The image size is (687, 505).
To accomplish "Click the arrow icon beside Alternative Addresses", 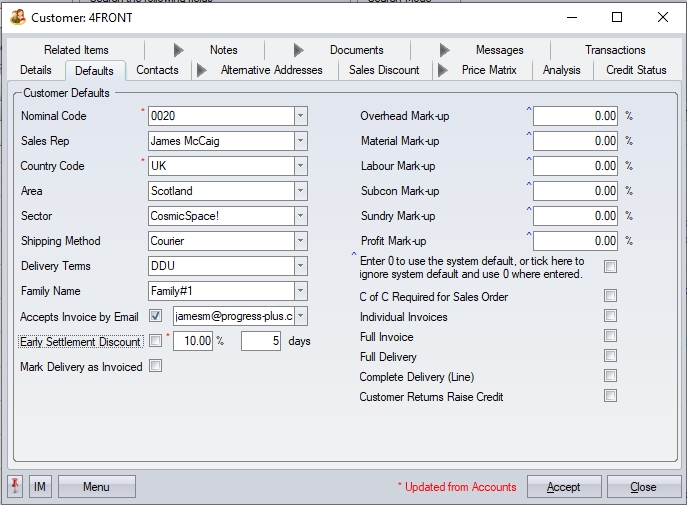I will click(x=201, y=70).
